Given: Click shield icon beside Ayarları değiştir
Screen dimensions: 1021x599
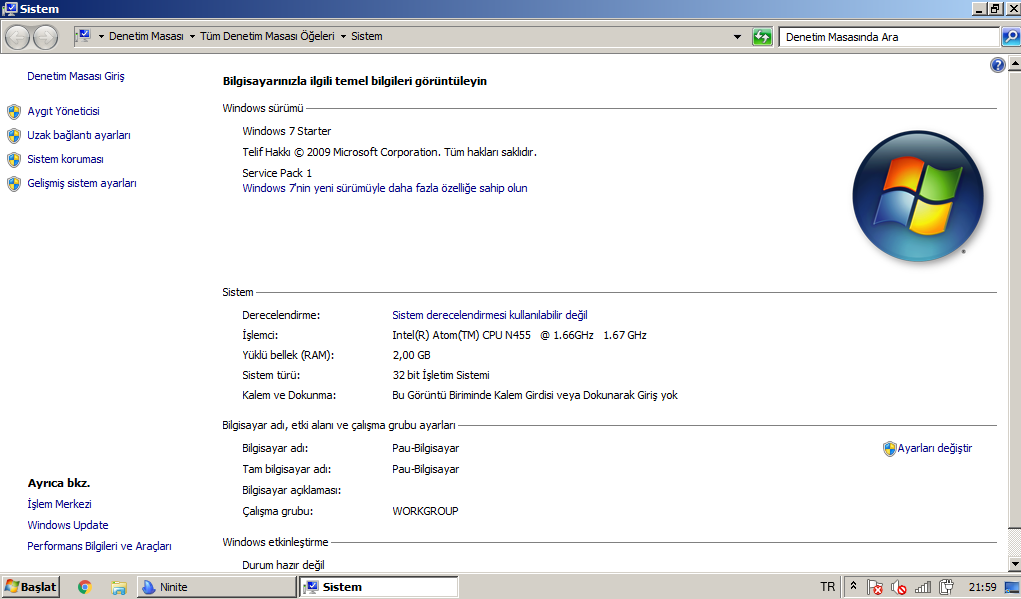Looking at the screenshot, I should tap(889, 449).
